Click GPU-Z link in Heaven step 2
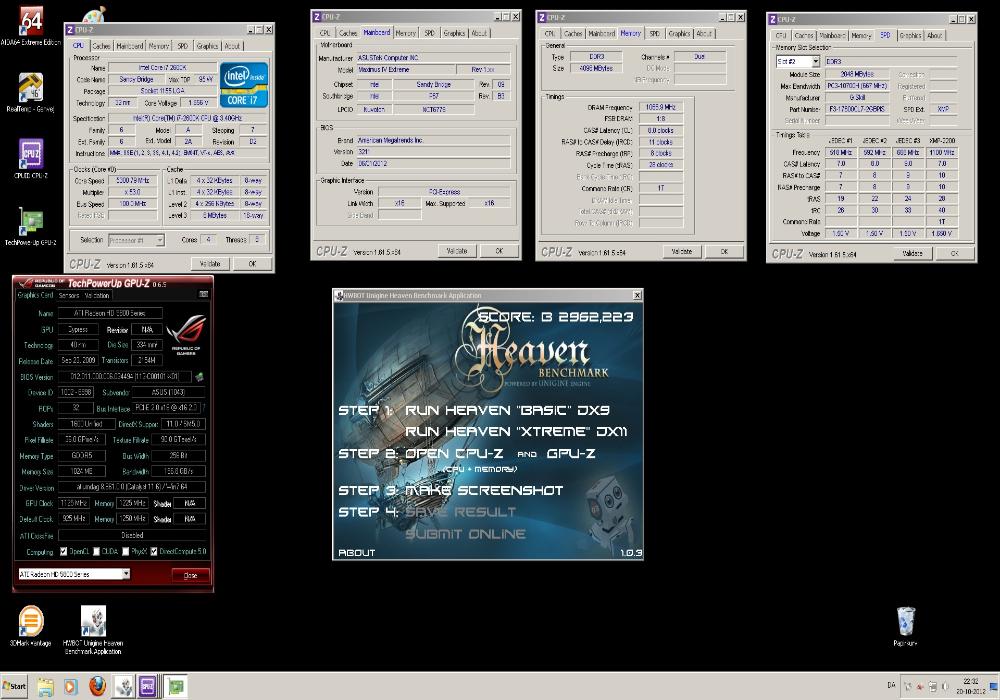The width and height of the screenshot is (1000, 700). point(571,453)
